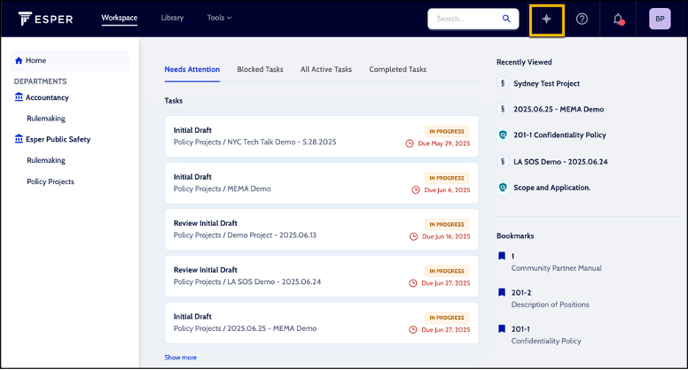688x370 pixels.
Task: Open Rulemaking under Esper Public Safety
Action: pyautogui.click(x=46, y=161)
